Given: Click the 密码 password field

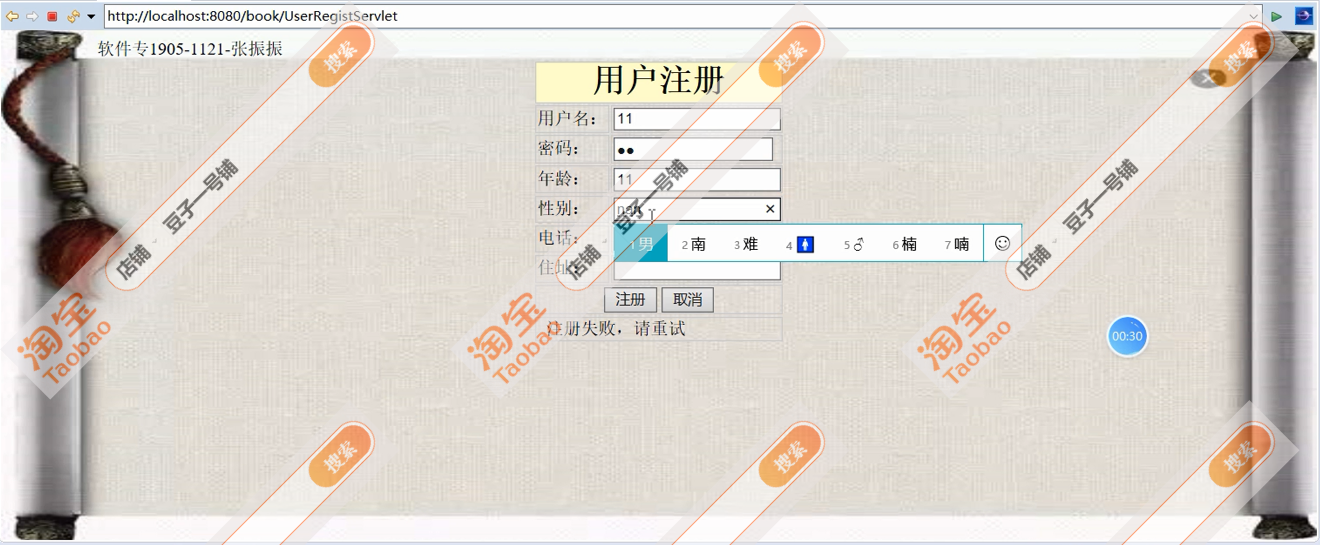Looking at the screenshot, I should point(693,149).
